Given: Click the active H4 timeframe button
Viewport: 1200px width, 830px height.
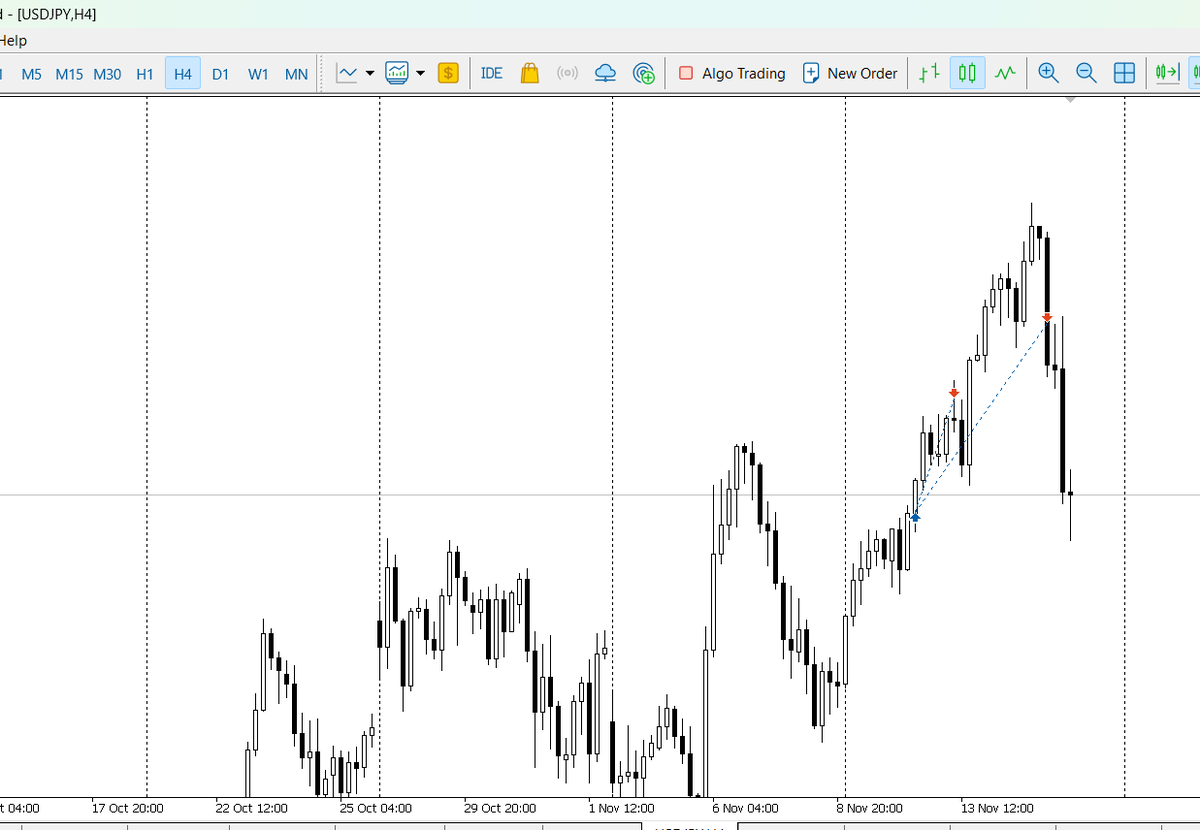Looking at the screenshot, I should pos(183,74).
